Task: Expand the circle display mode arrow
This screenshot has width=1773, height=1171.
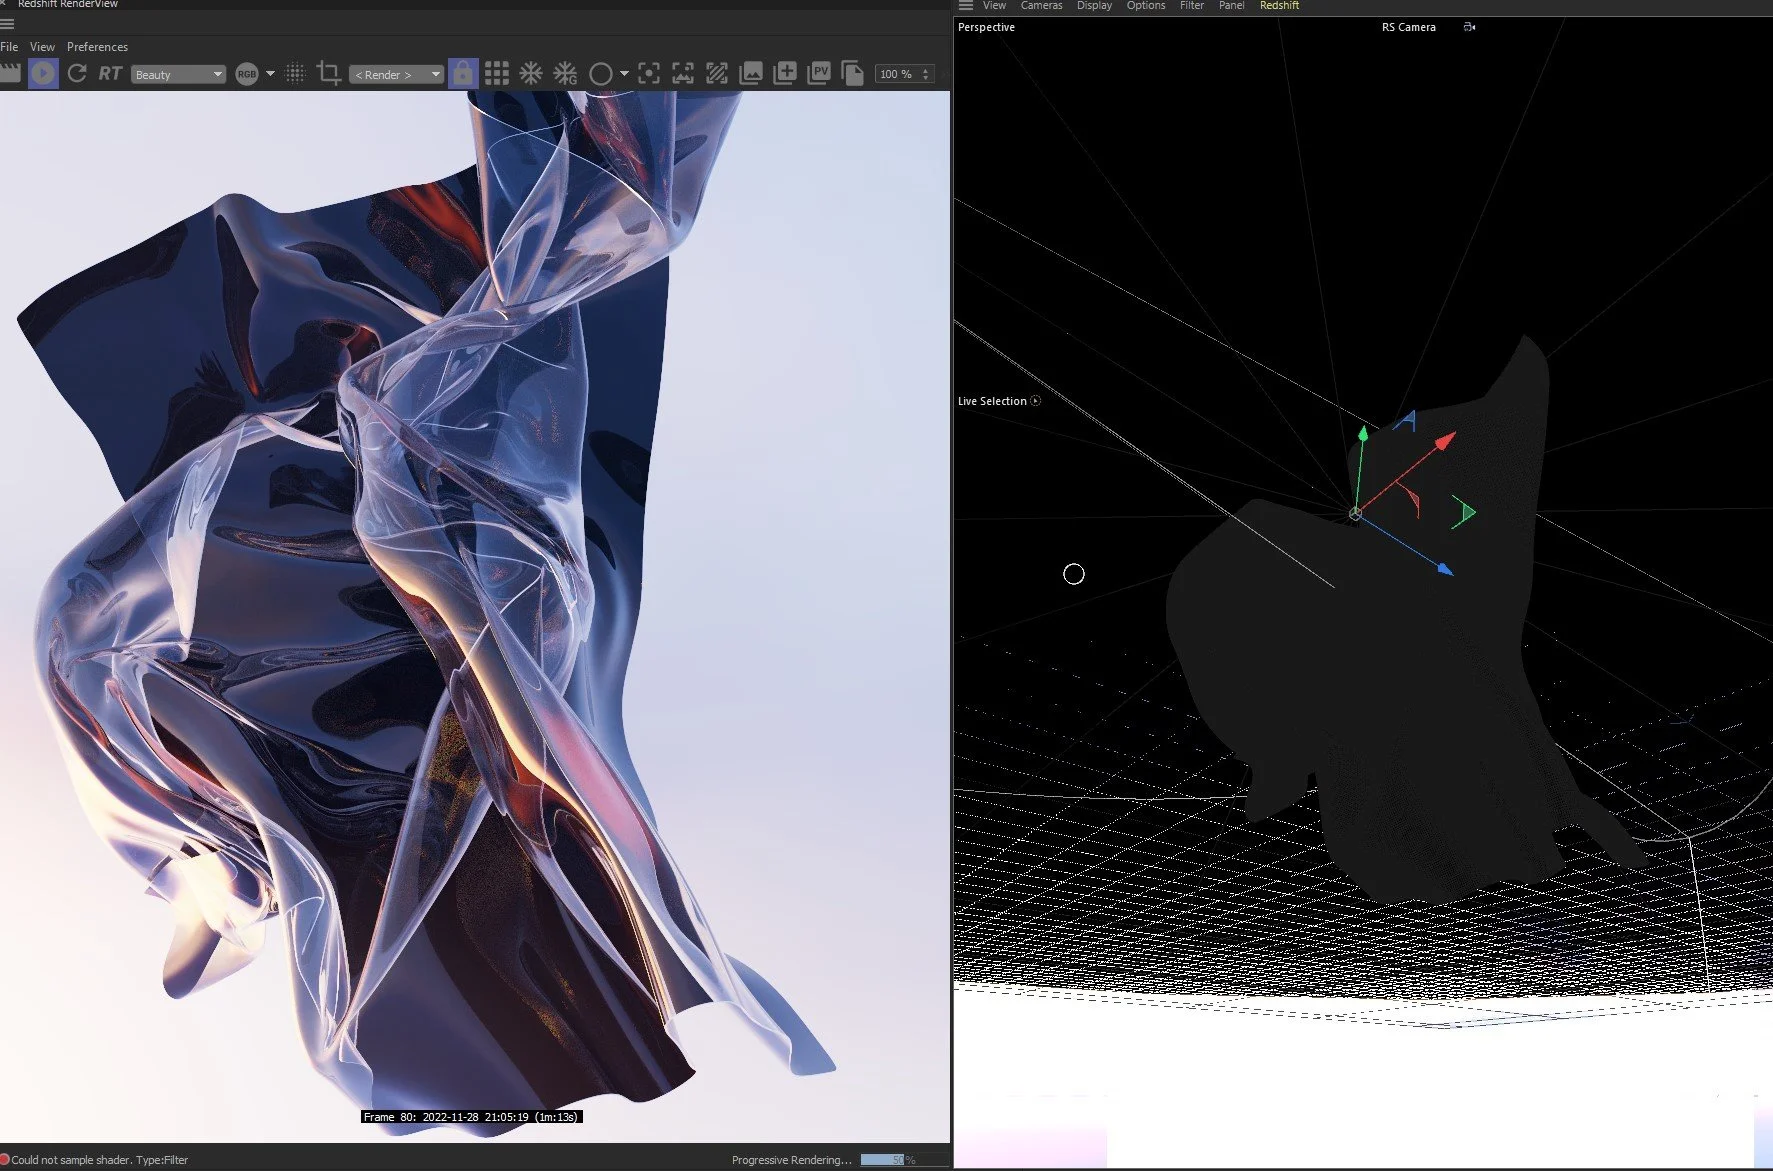Action: coord(624,73)
